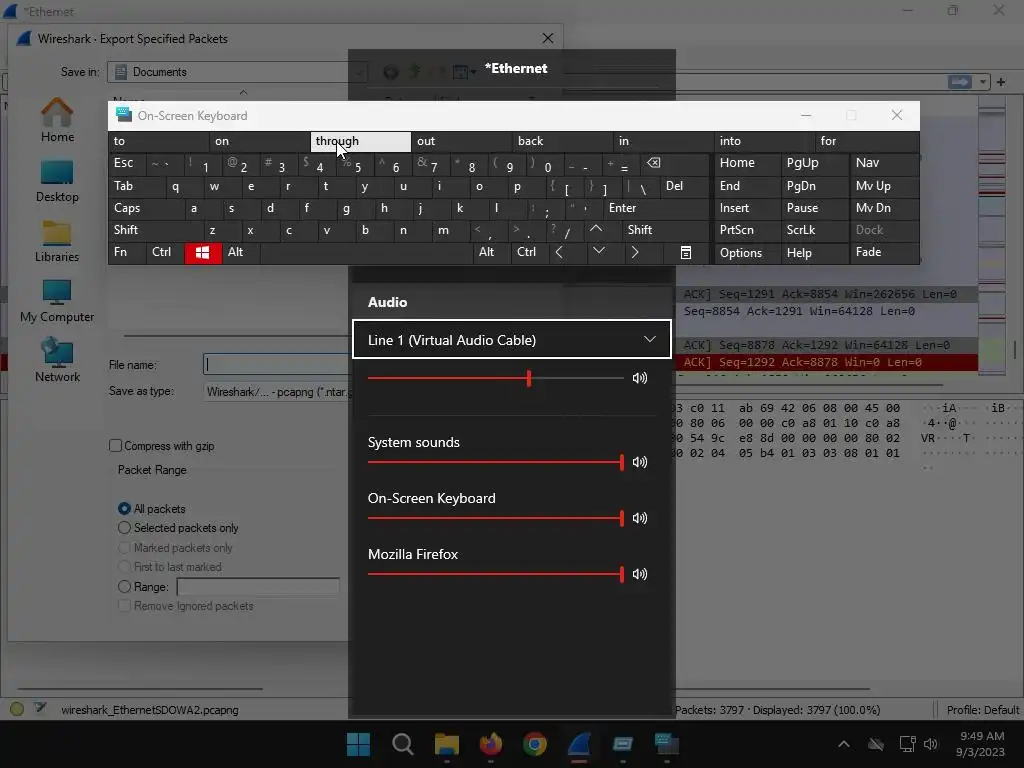
Task: Open Network location in save dialog
Action: [x=57, y=360]
